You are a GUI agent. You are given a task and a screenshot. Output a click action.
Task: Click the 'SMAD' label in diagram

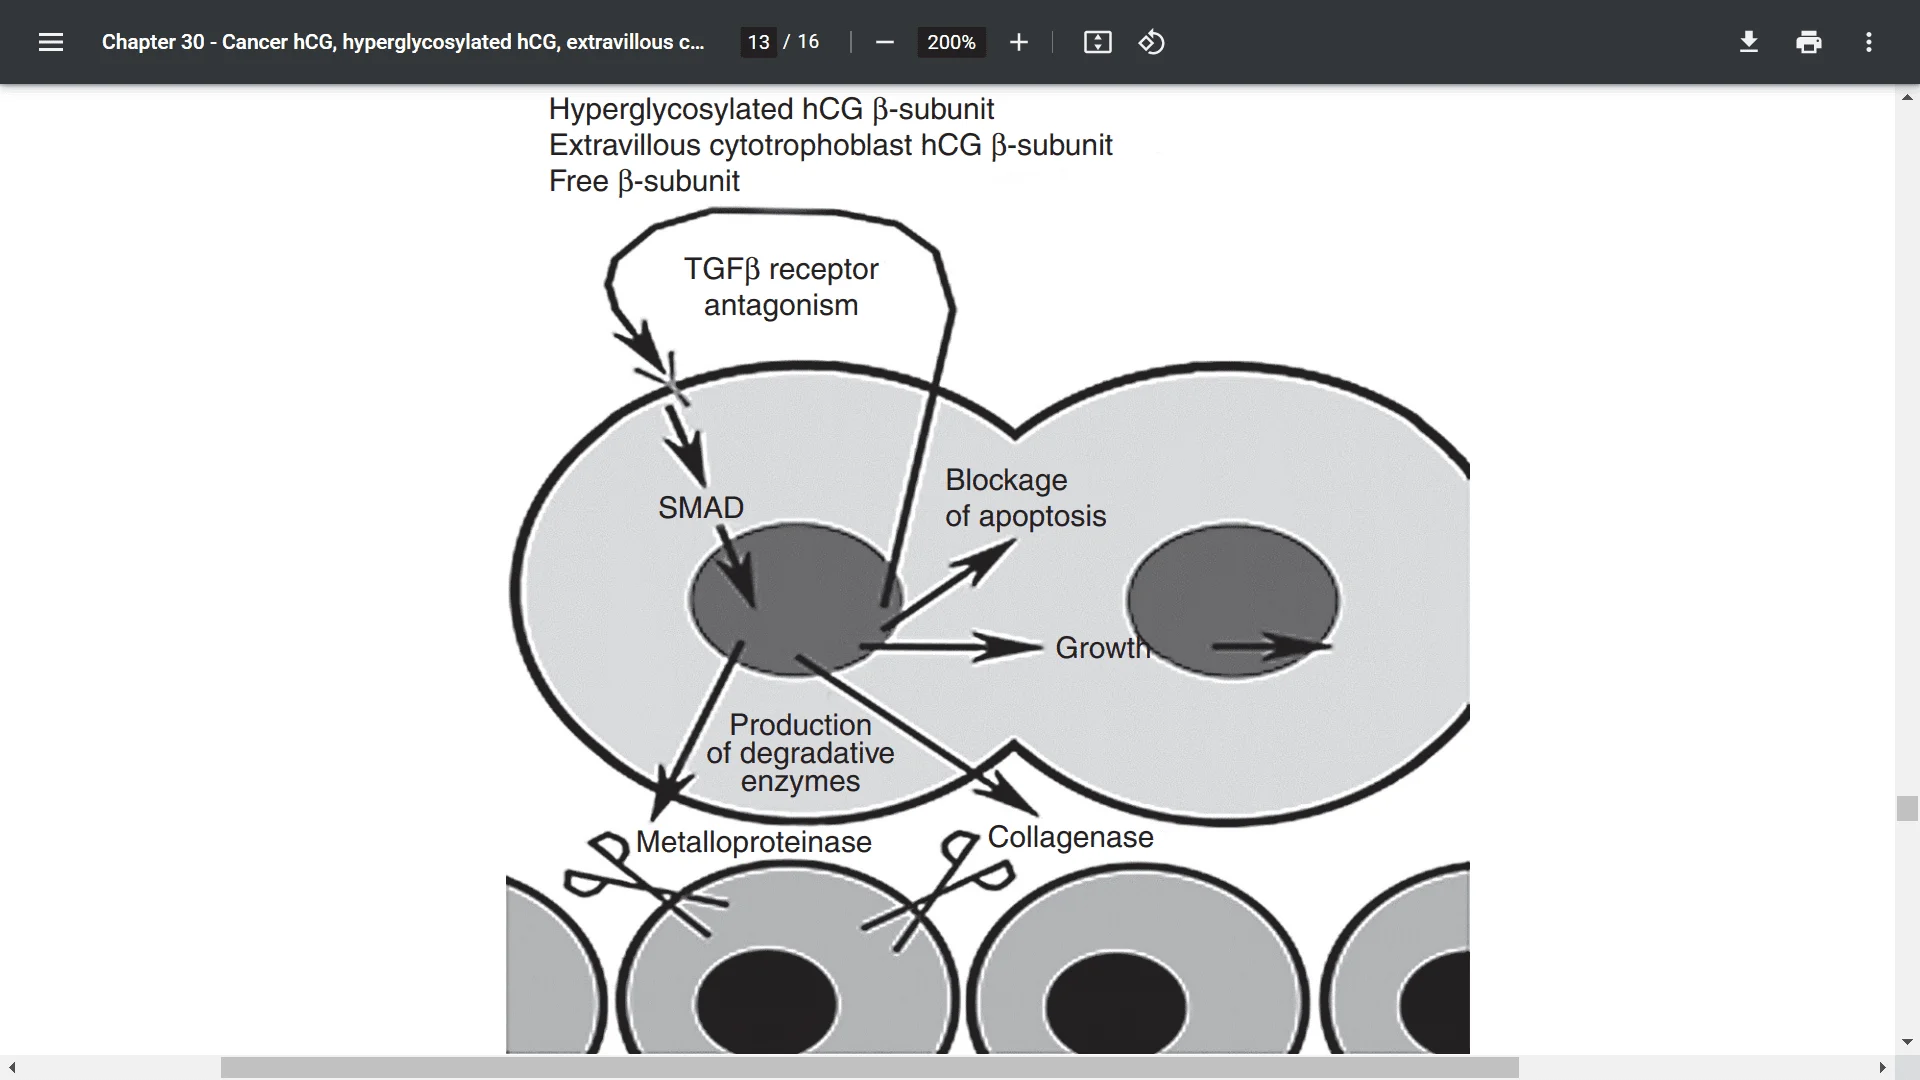coord(701,507)
